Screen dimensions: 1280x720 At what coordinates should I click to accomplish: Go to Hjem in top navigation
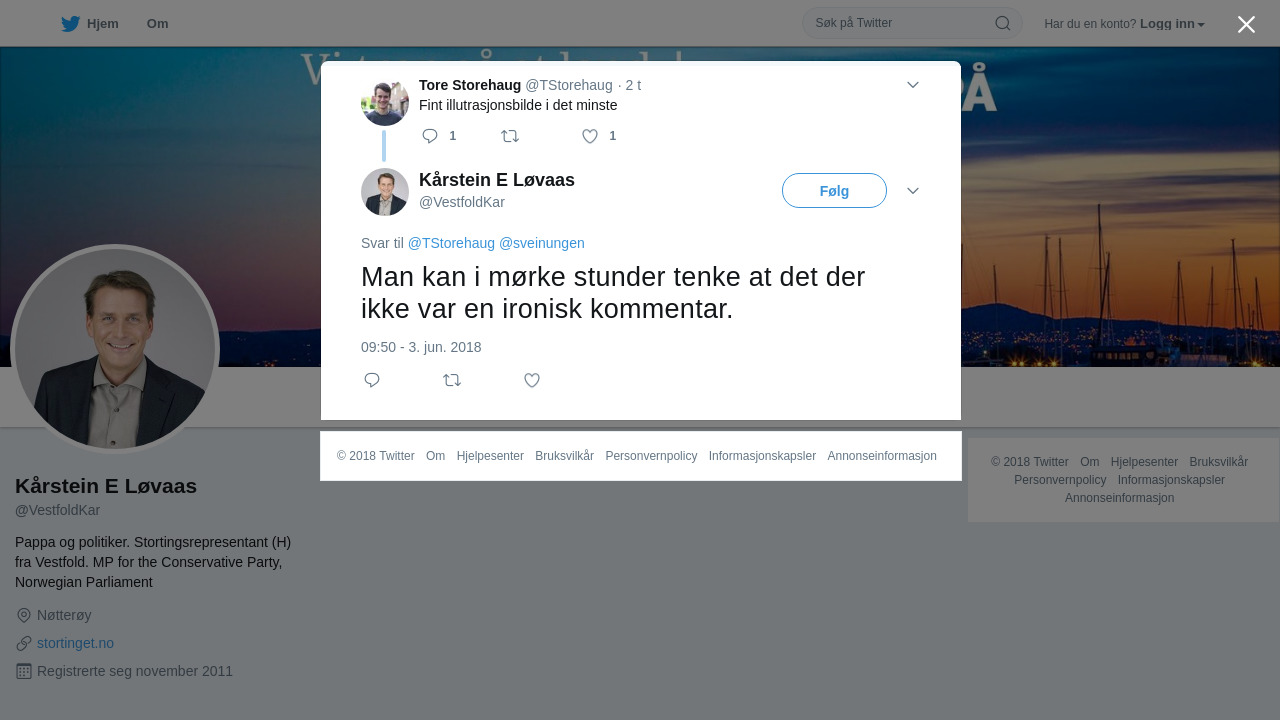point(103,24)
